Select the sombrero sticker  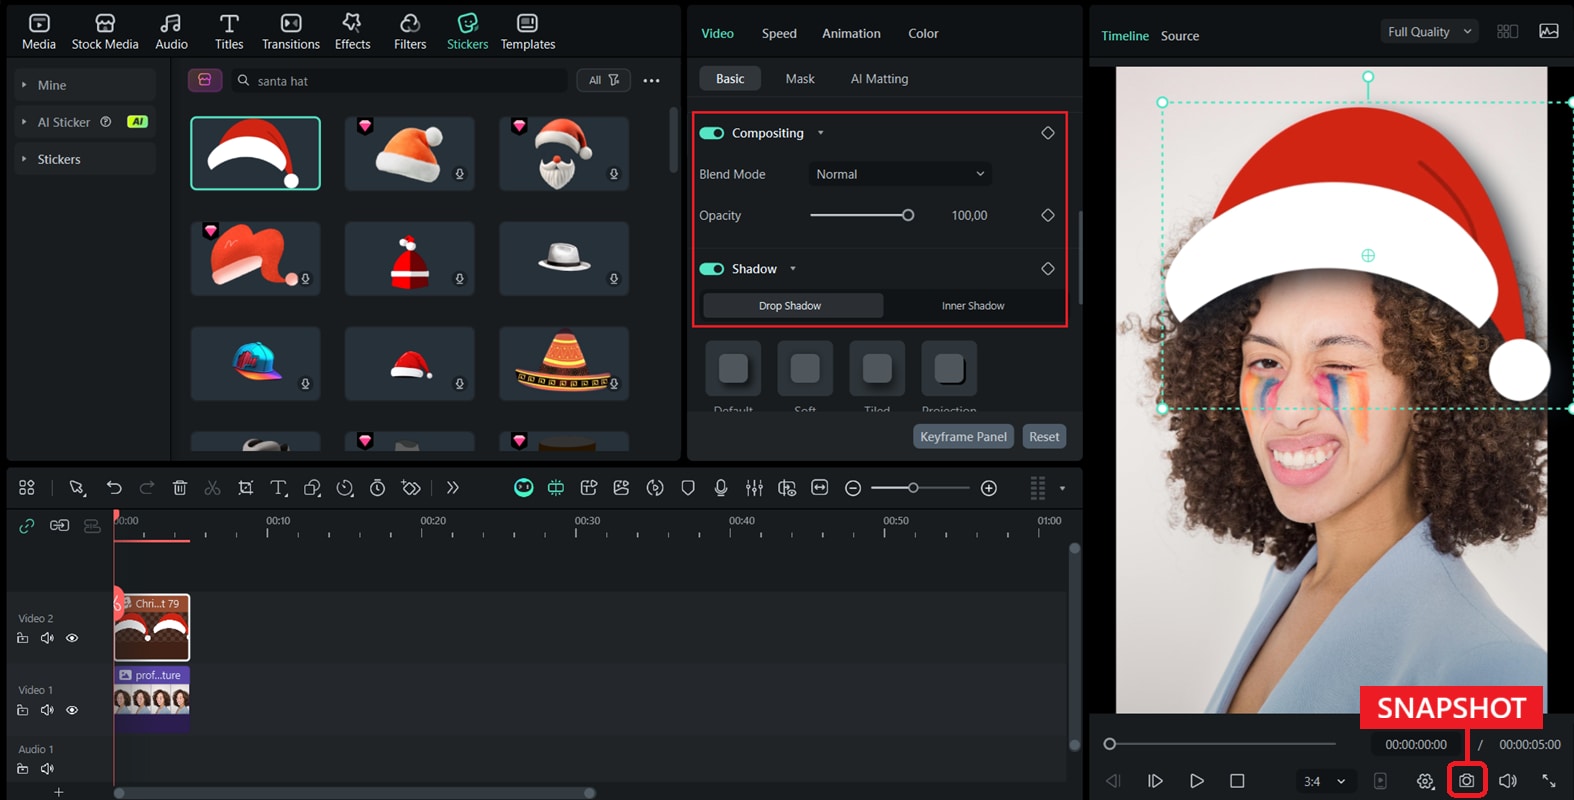click(x=564, y=363)
